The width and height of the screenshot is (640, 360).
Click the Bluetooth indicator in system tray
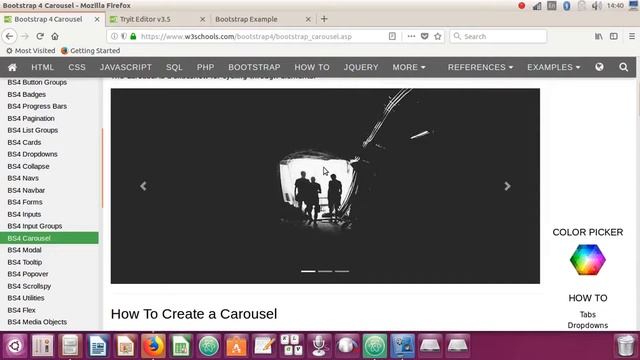[567, 6]
